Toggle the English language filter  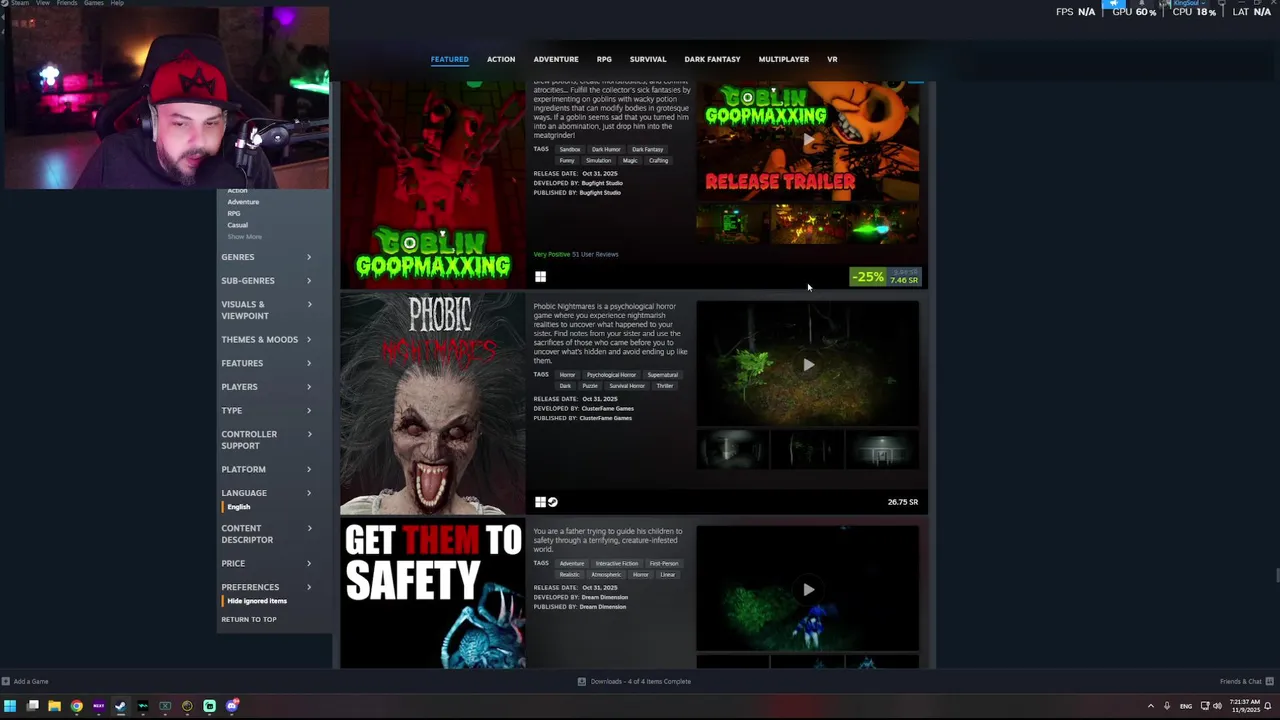pos(238,507)
